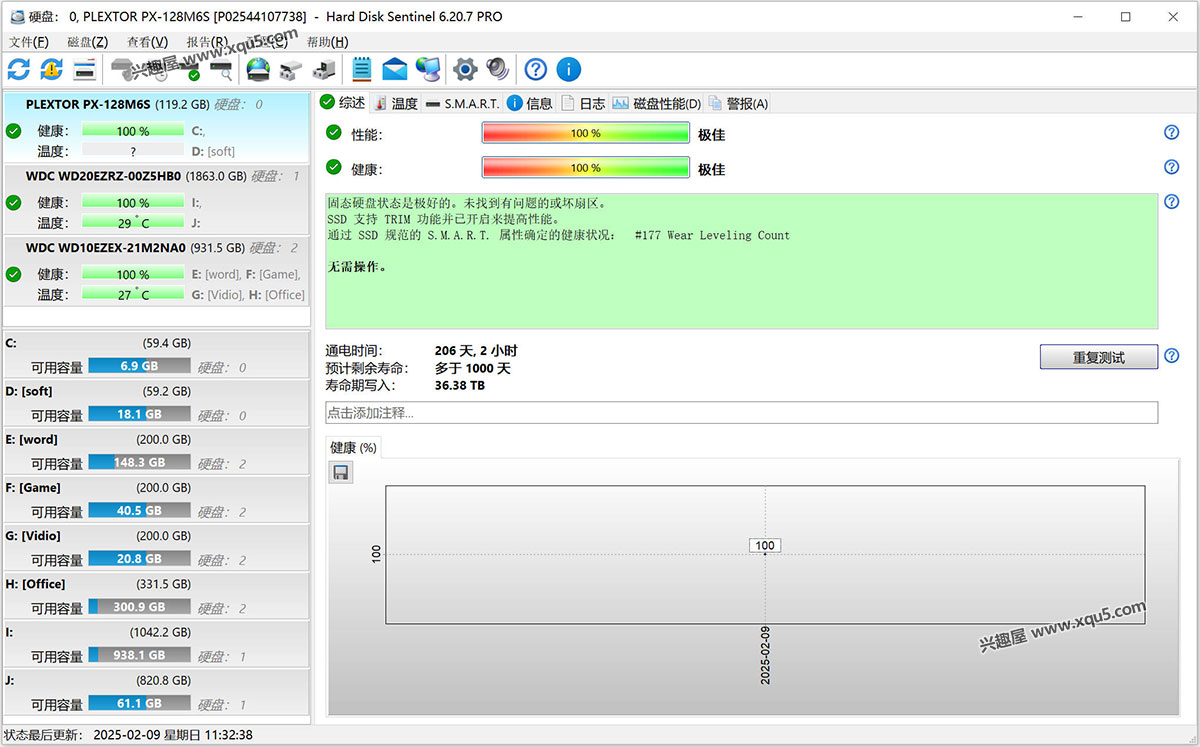Image resolution: width=1200 pixels, height=747 pixels.
Task: Click the question mark help toolbar icon
Action: click(536, 69)
